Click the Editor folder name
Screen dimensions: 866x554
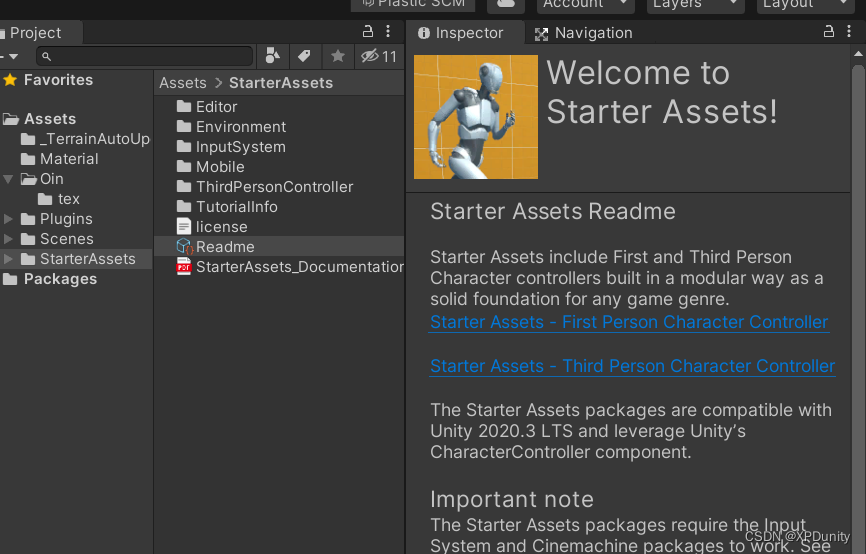point(216,107)
